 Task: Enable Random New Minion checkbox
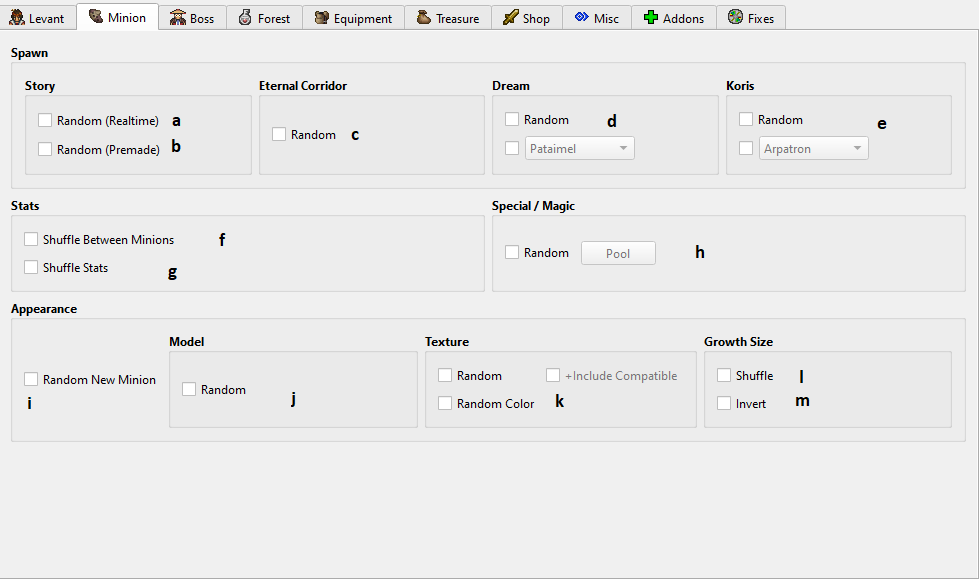(x=31, y=379)
